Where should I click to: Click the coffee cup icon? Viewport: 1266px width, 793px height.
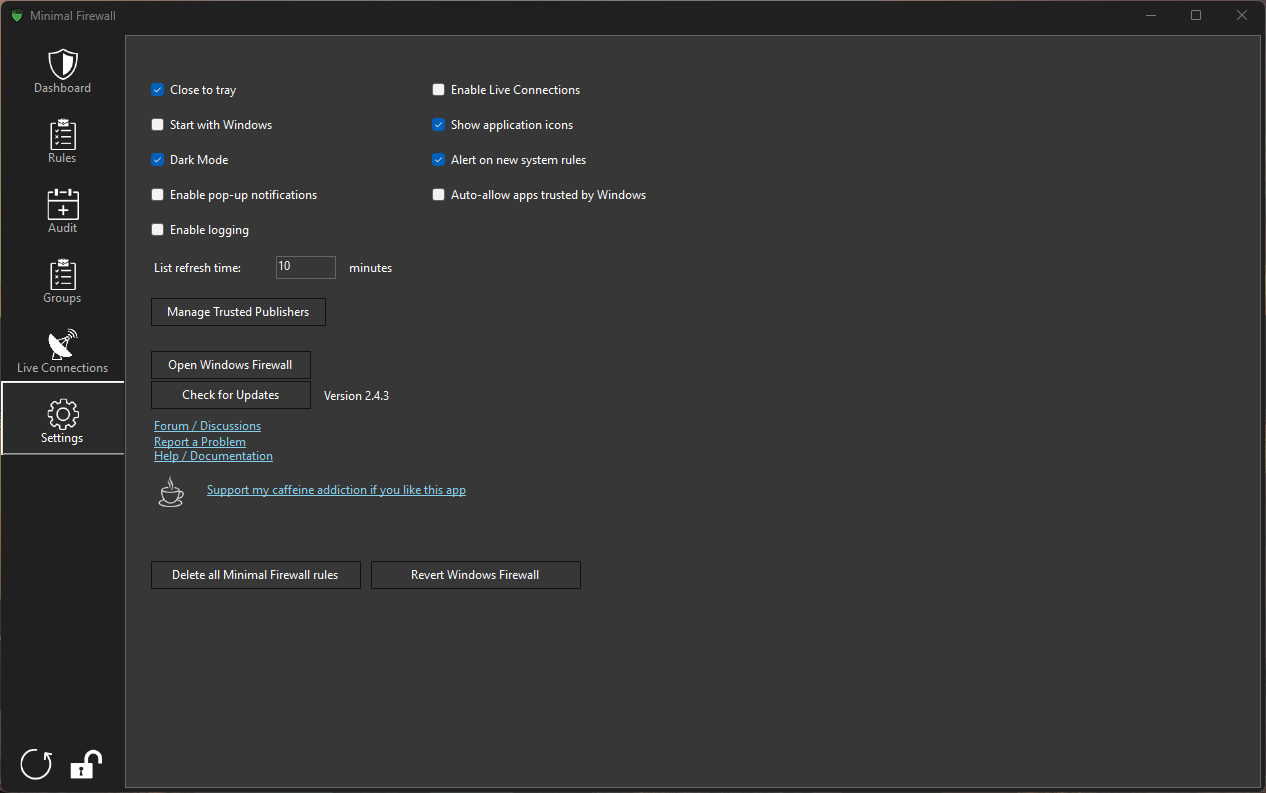[x=171, y=492]
